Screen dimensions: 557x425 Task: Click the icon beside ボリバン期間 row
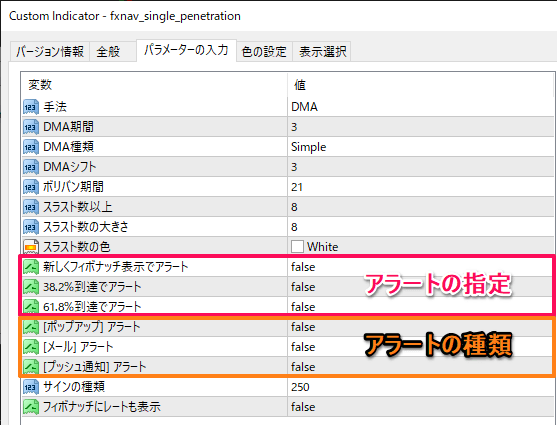[x=31, y=187]
